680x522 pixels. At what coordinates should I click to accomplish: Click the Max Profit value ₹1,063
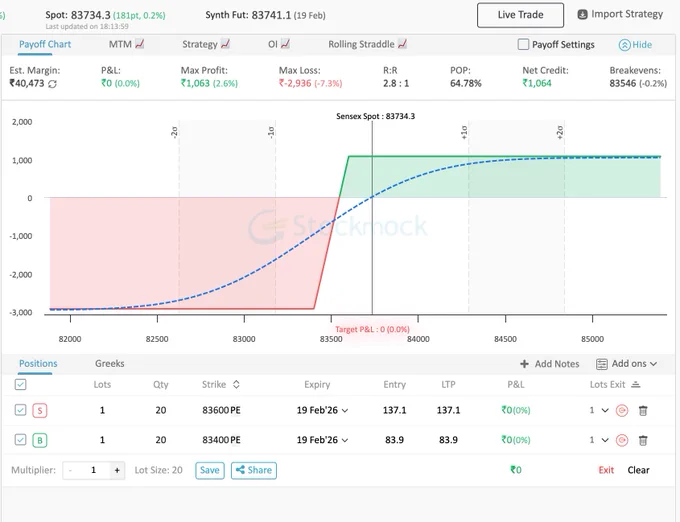pos(195,83)
